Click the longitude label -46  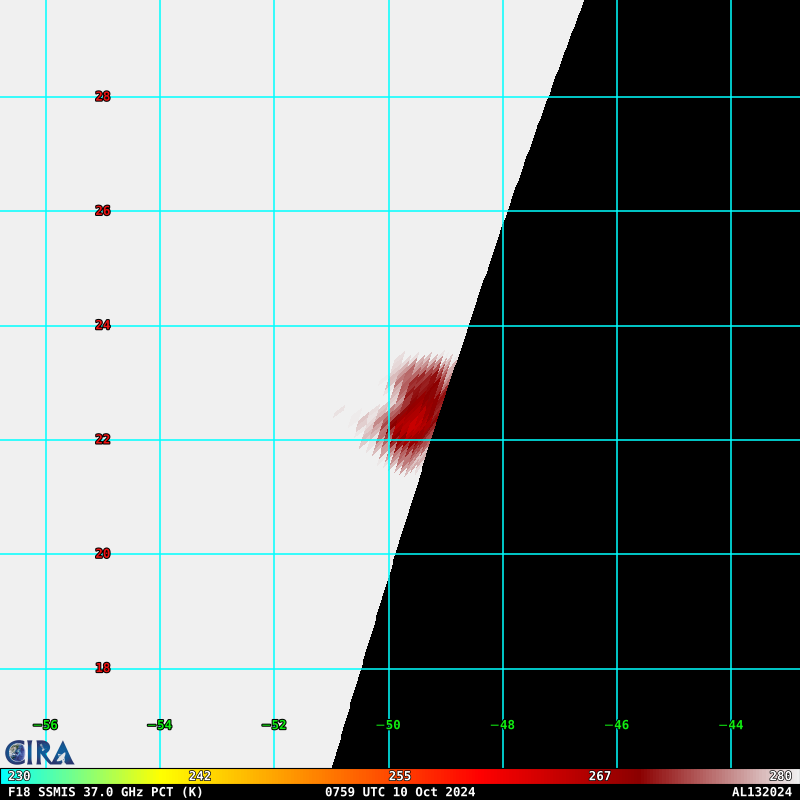pos(617,725)
